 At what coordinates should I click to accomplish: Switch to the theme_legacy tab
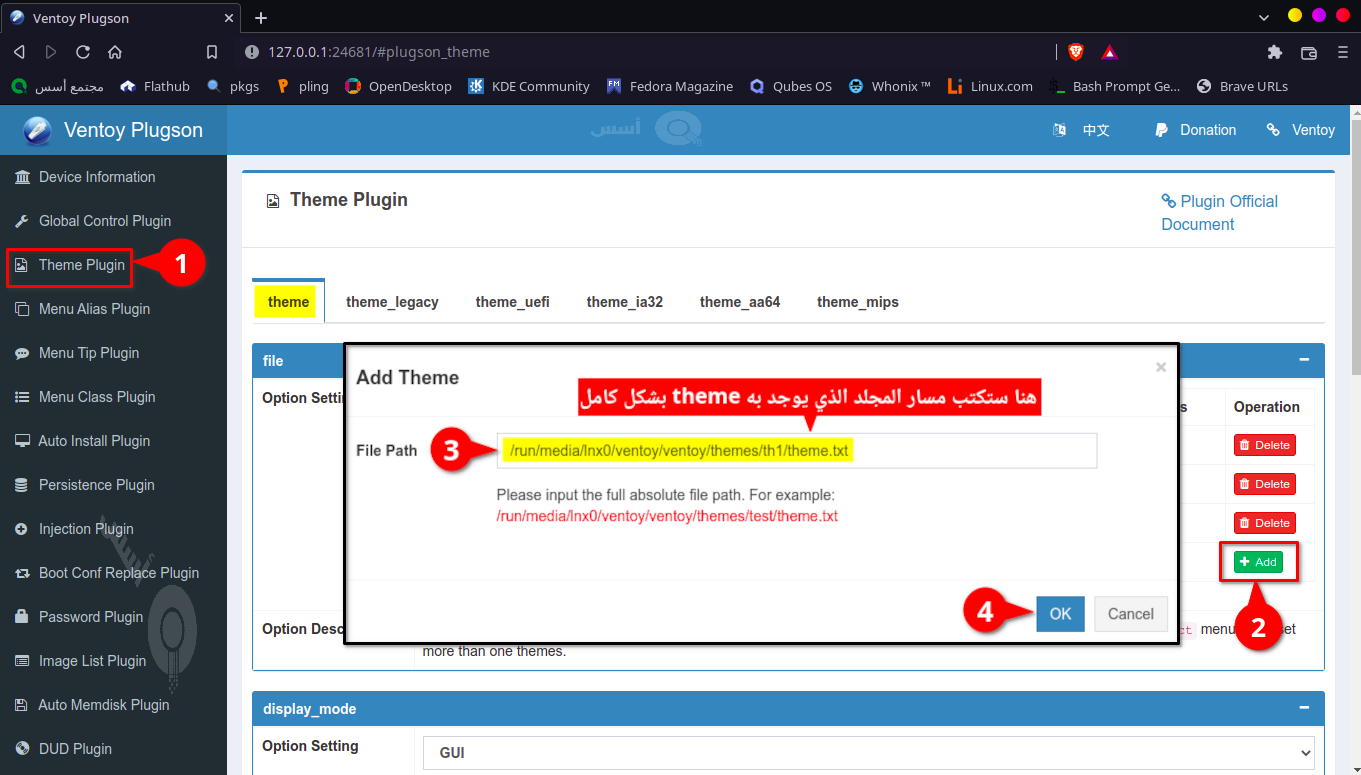(x=392, y=302)
